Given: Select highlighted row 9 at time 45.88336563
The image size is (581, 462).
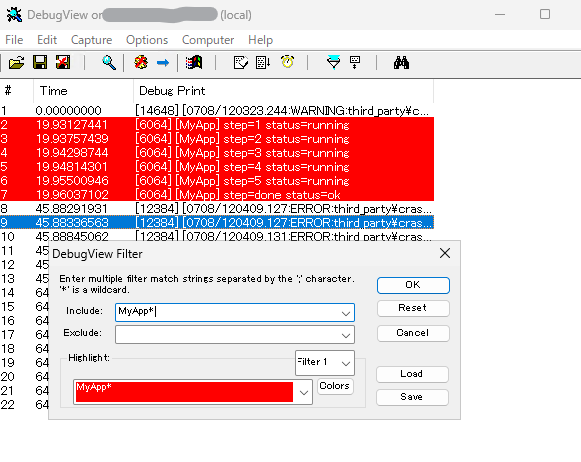Looking at the screenshot, I should tap(217, 223).
